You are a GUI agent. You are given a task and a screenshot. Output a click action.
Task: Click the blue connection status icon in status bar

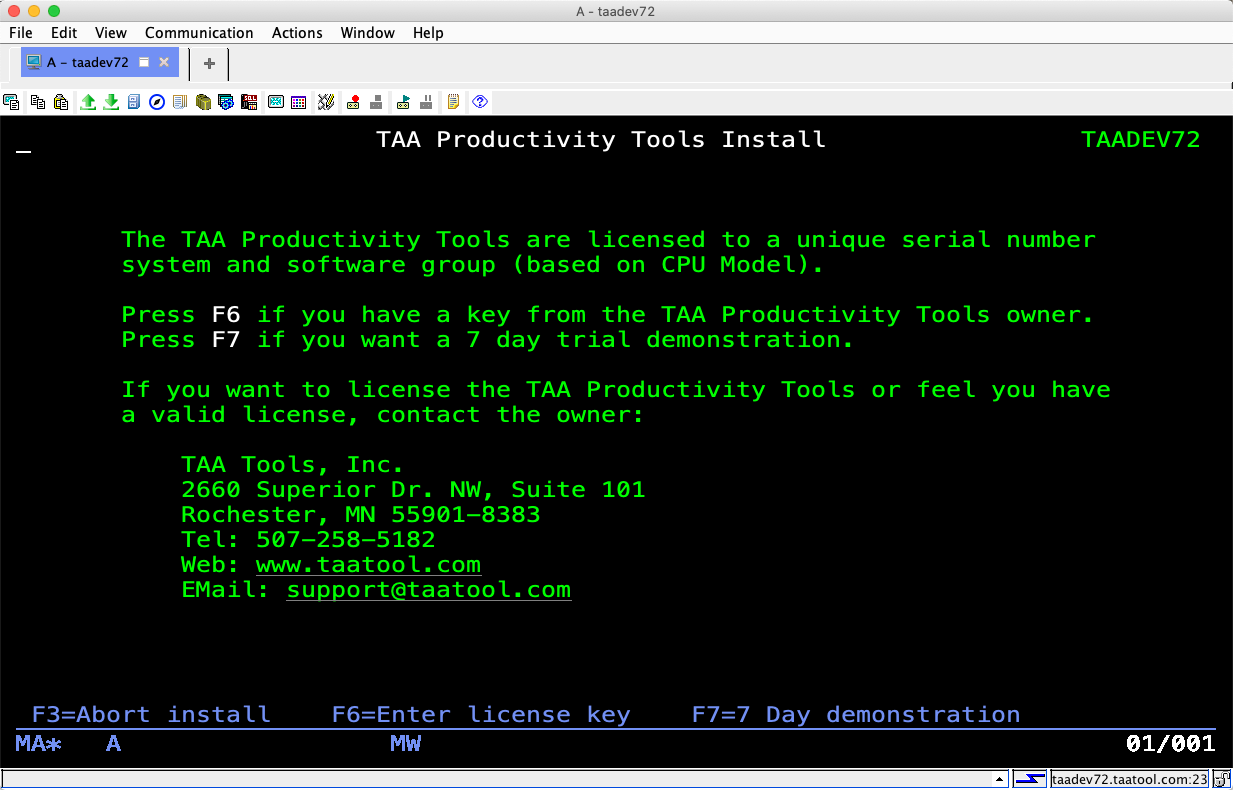pos(1029,779)
